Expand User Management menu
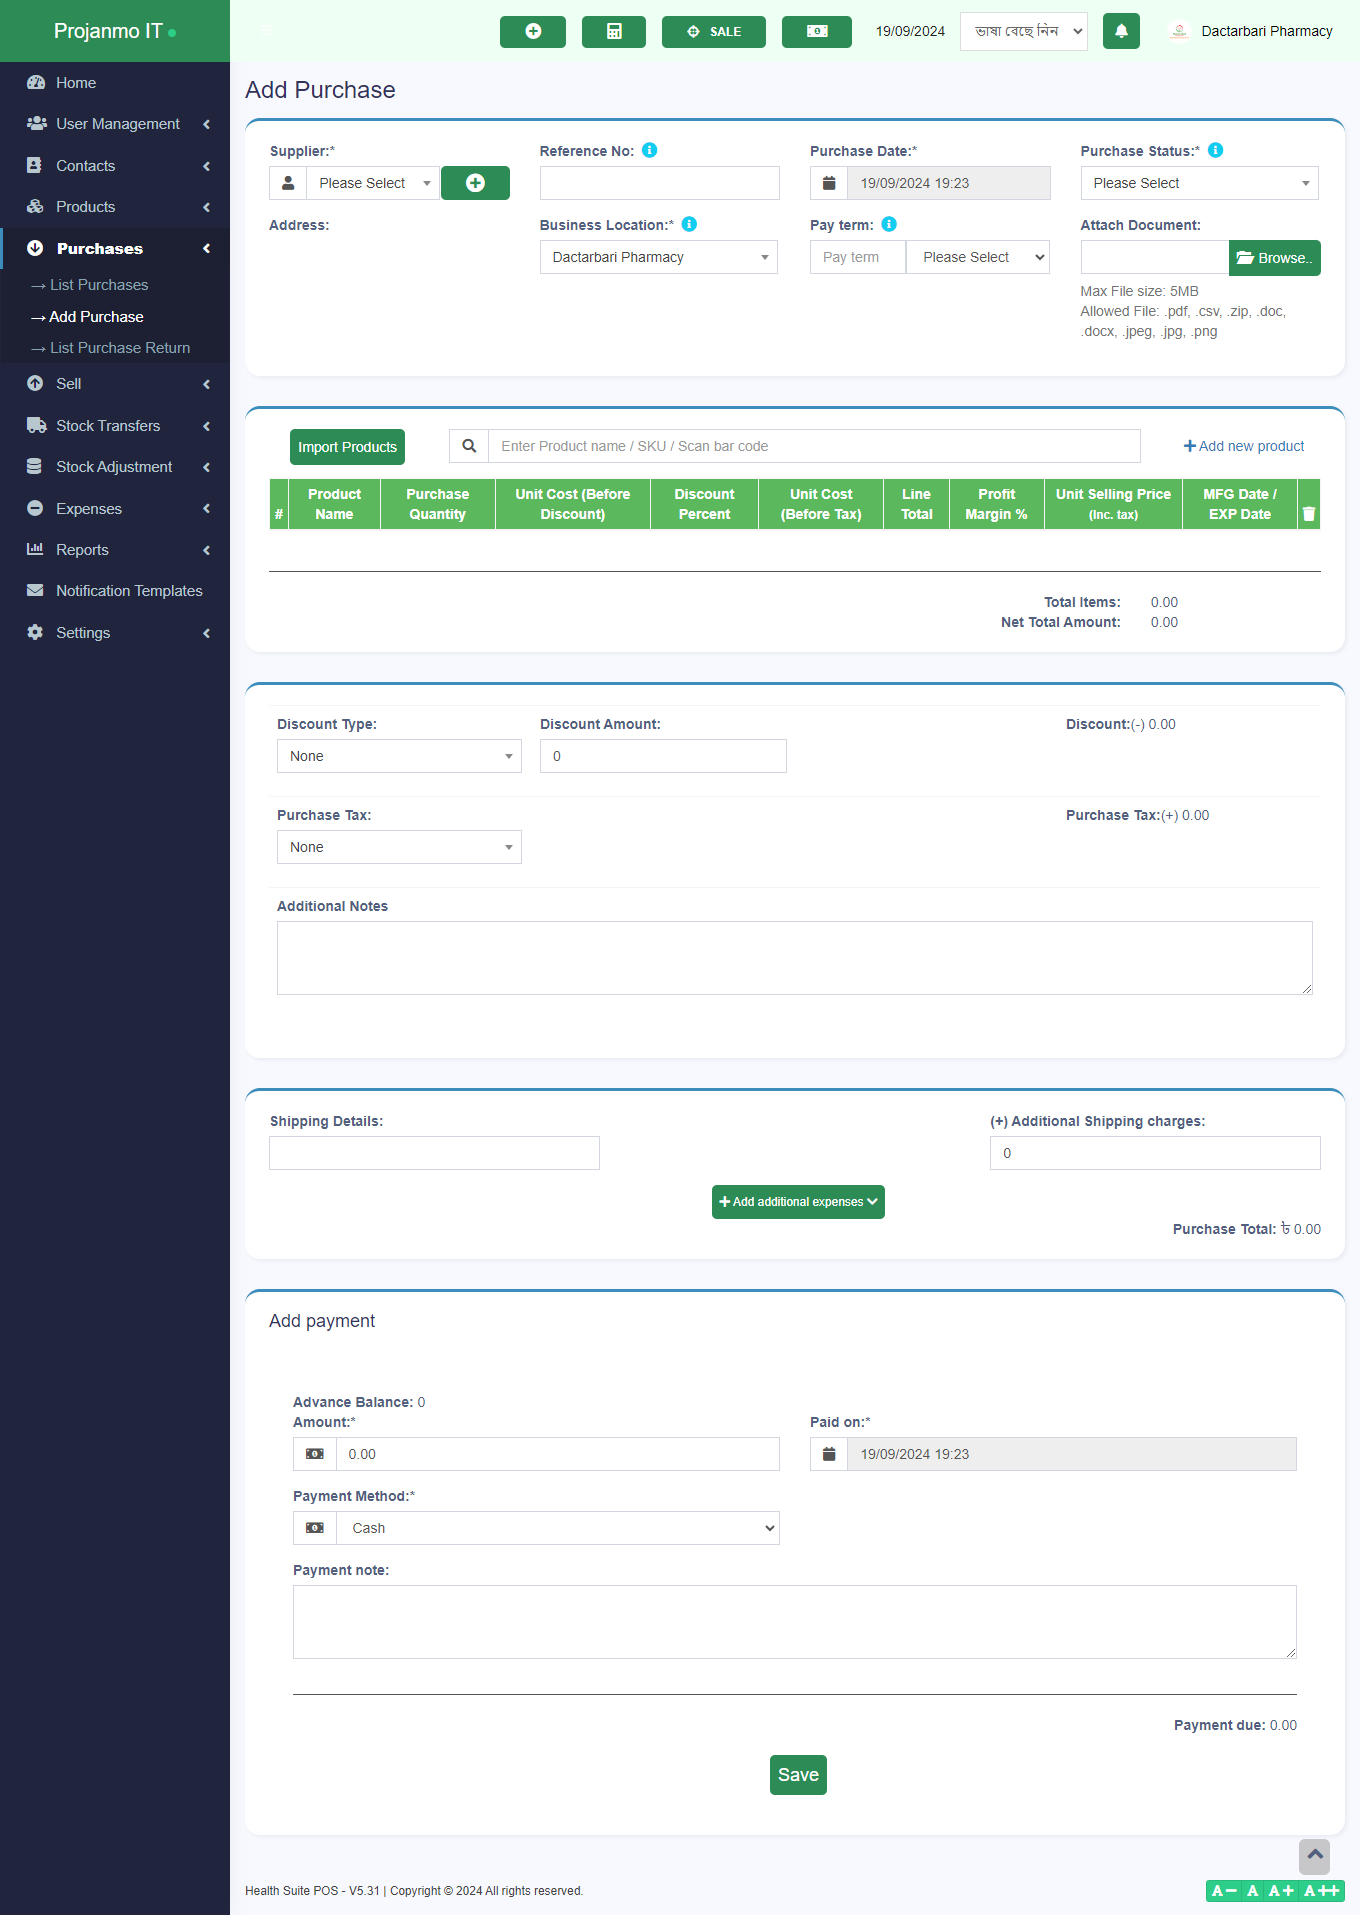The height and width of the screenshot is (1915, 1360). (115, 124)
